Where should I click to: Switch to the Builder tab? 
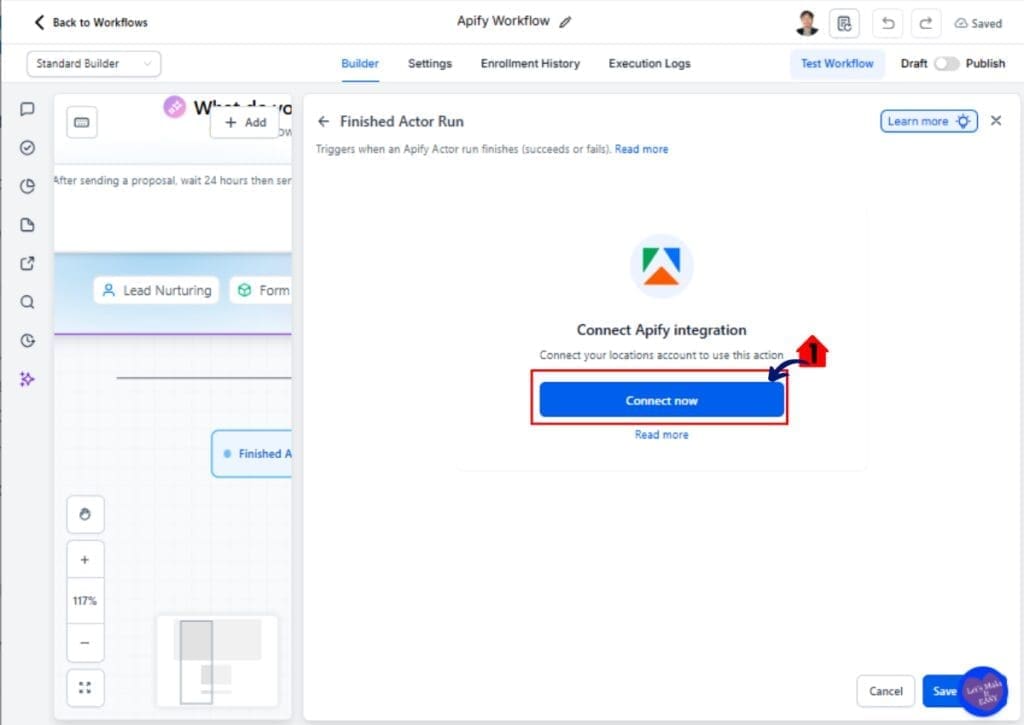click(360, 63)
